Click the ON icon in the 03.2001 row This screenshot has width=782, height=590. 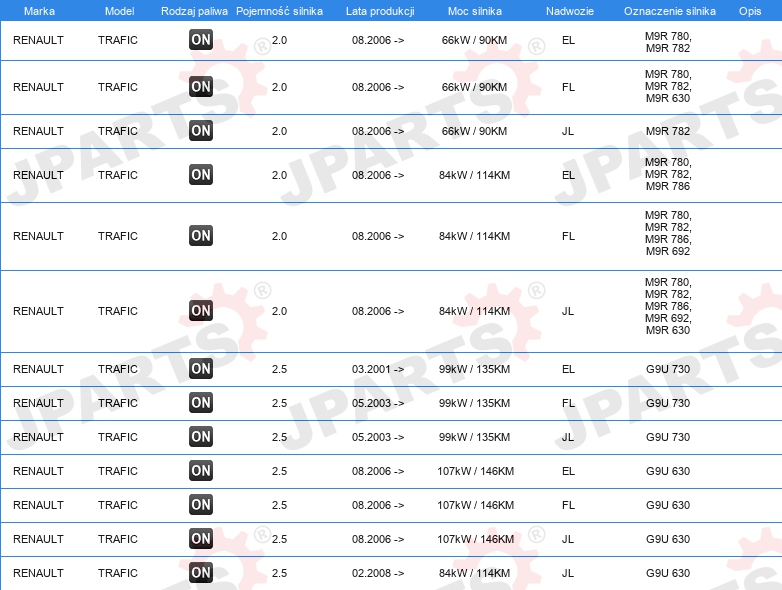(x=201, y=369)
